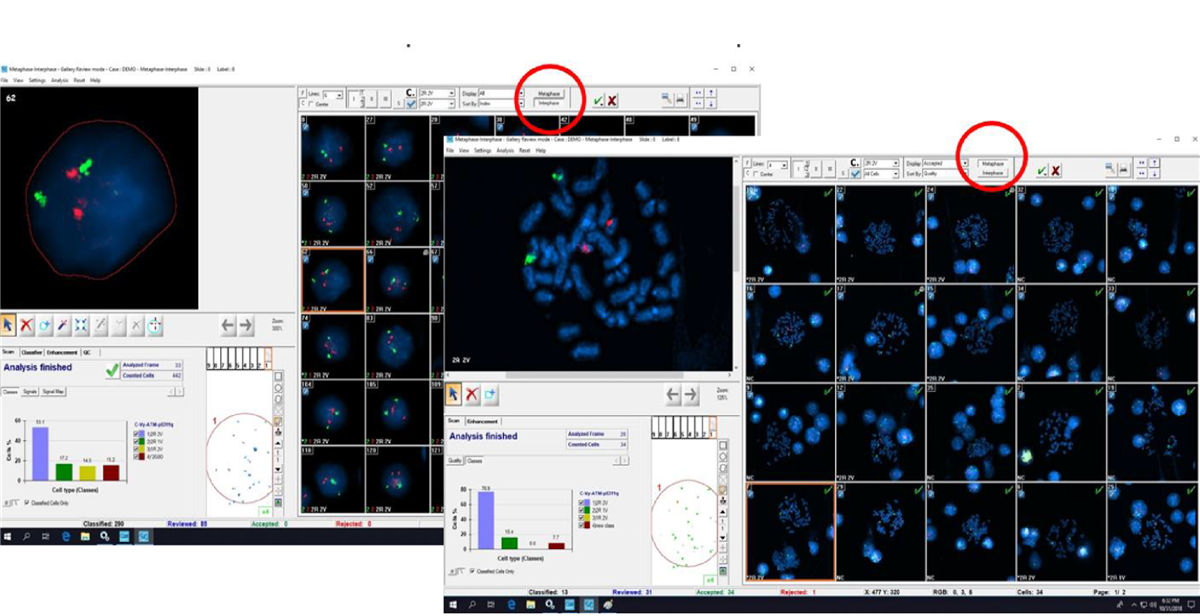The width and height of the screenshot is (1200, 616).
Task: Toggle the Center checkbox in left window toolbar
Action: 309,103
